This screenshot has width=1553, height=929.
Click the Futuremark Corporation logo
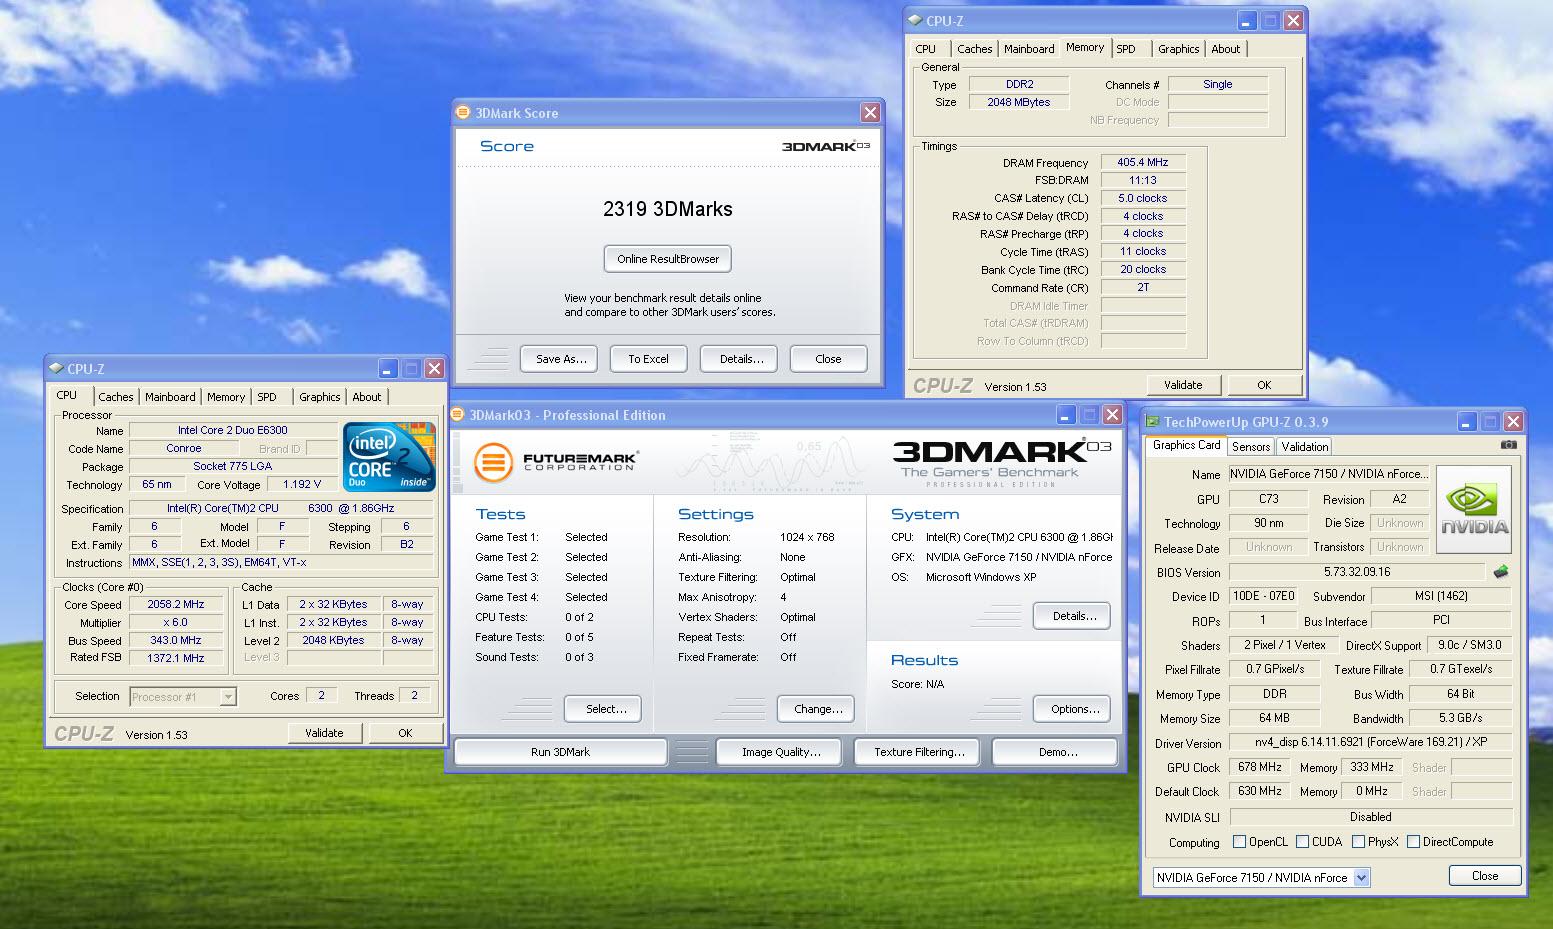(557, 462)
